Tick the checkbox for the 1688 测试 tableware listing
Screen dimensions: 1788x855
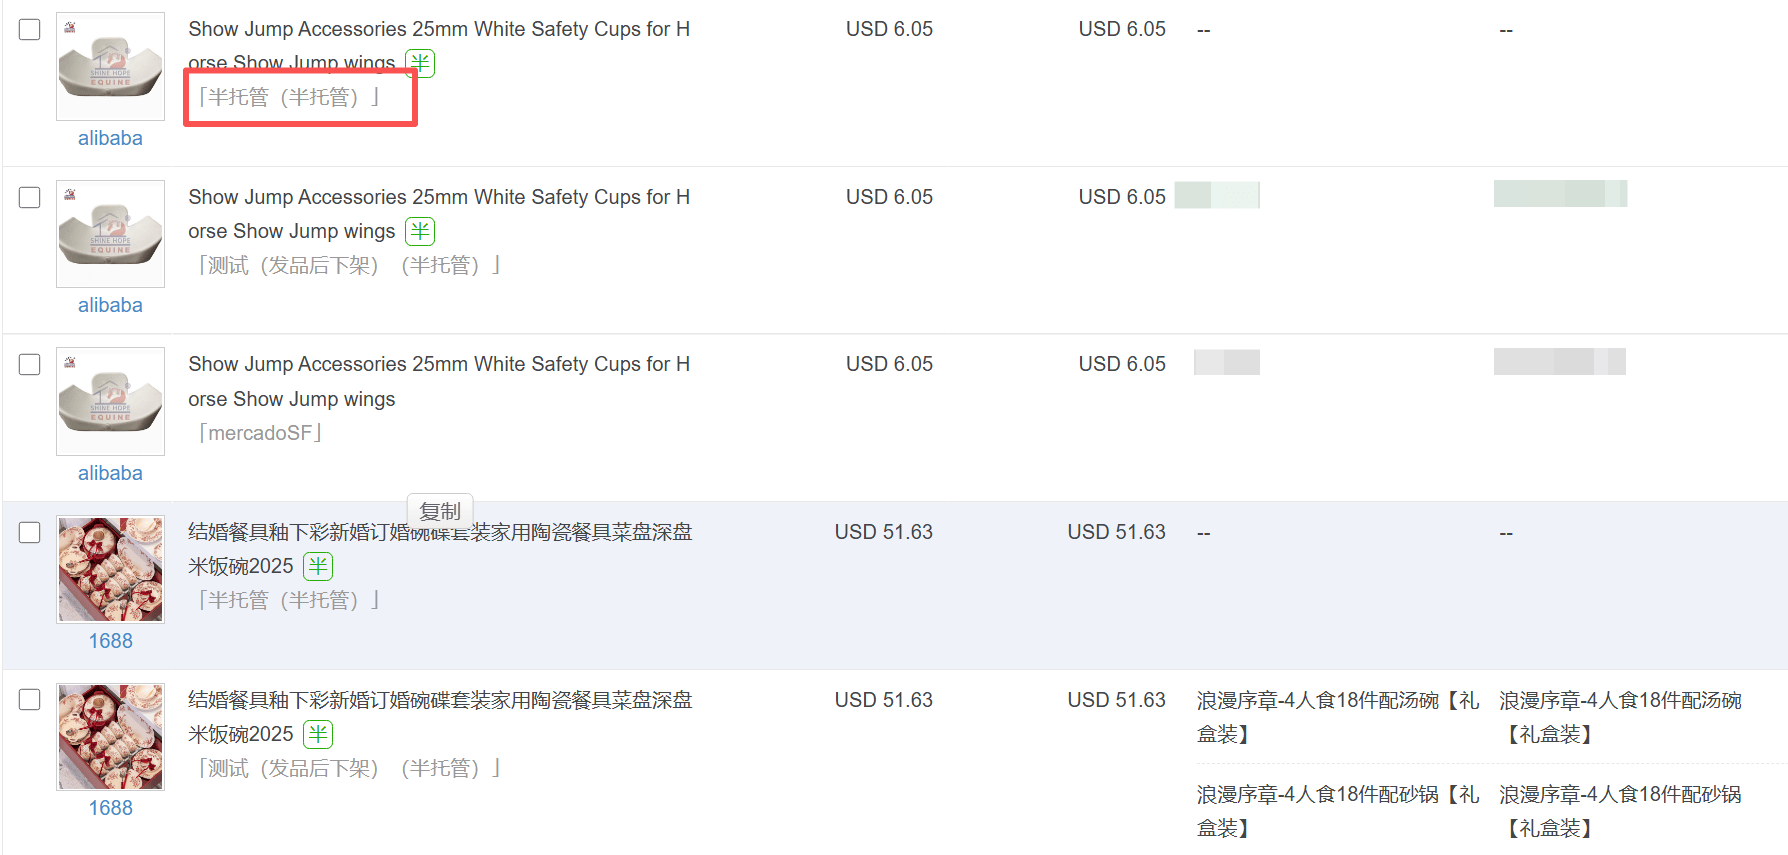pyautogui.click(x=30, y=699)
